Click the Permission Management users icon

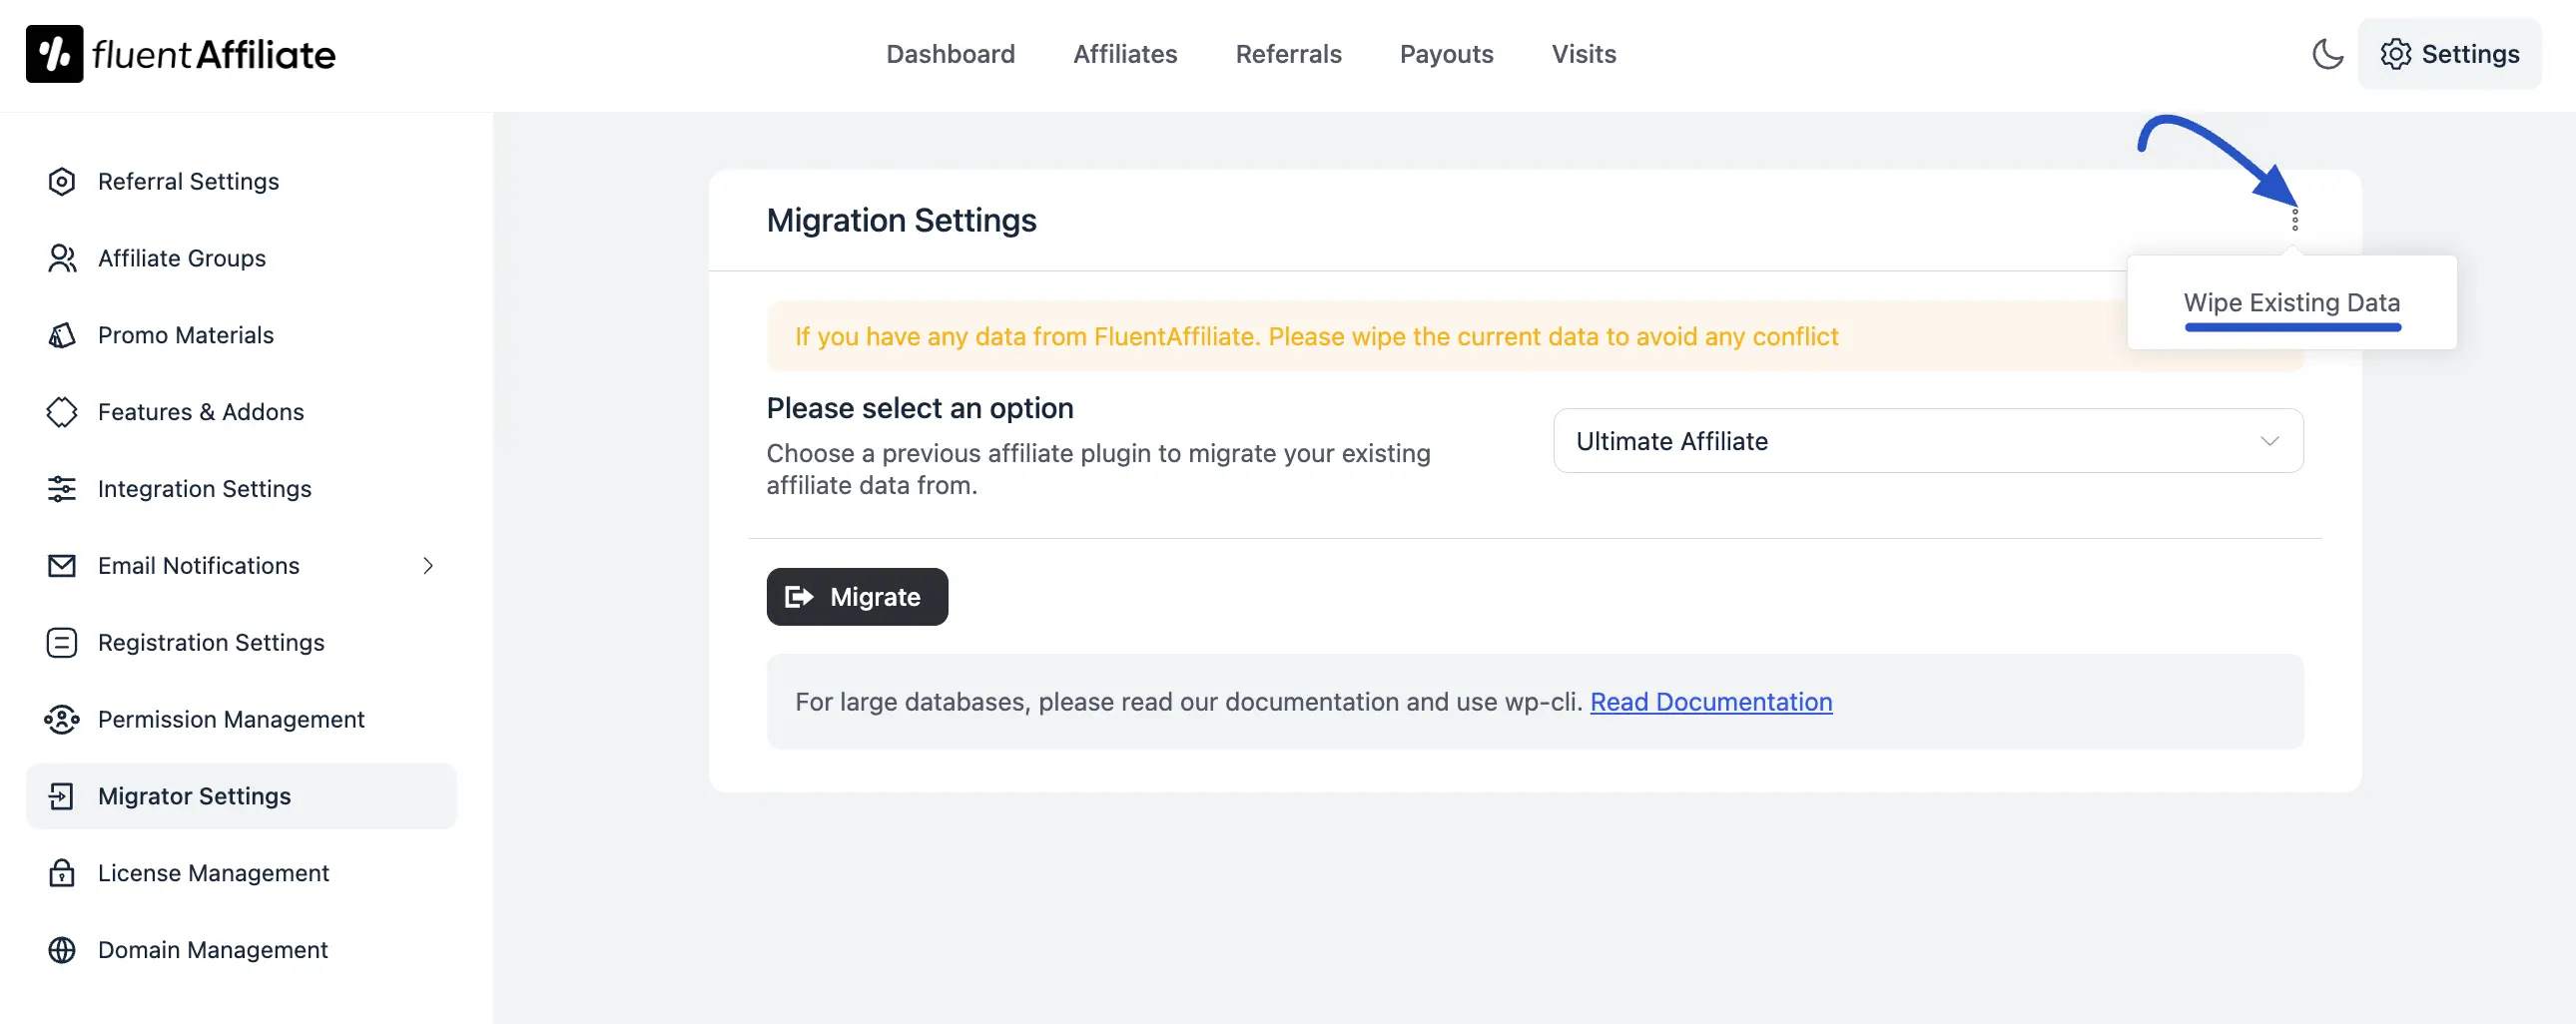click(62, 719)
